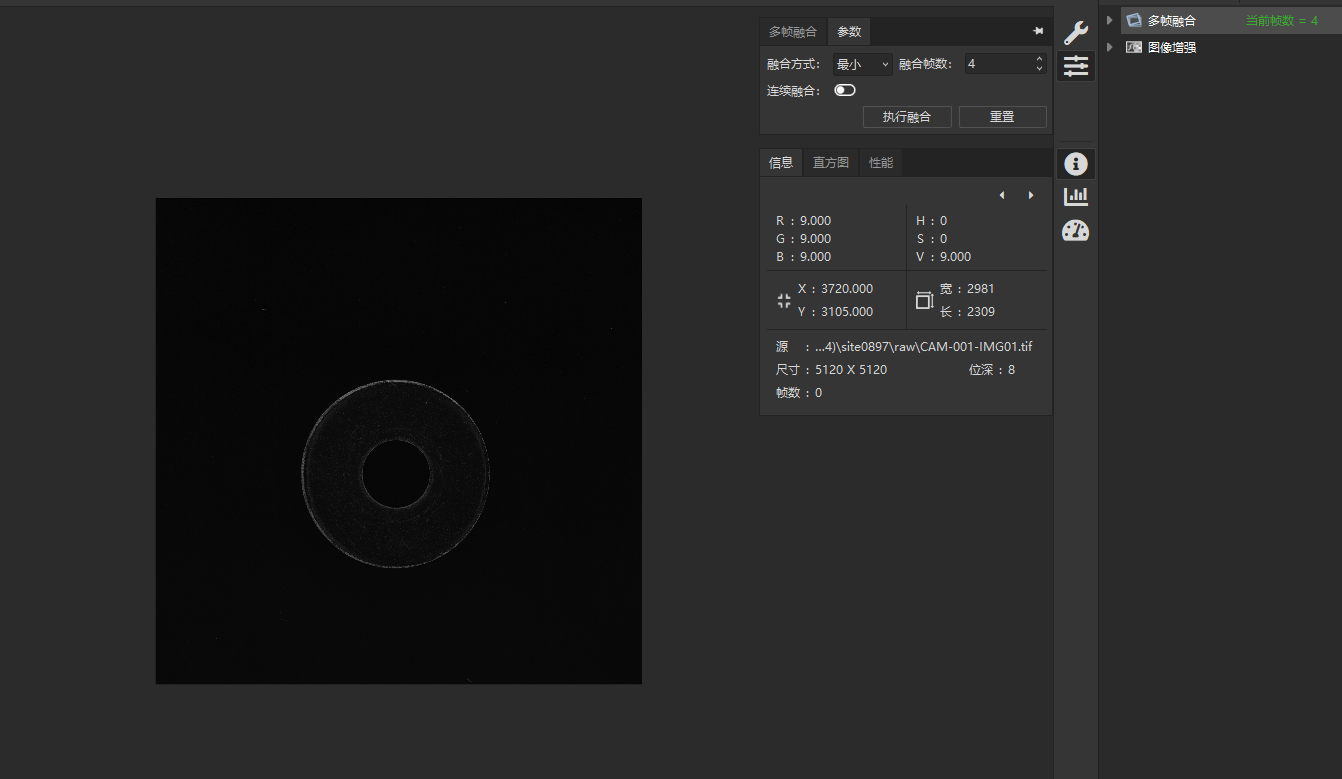Click the 融合帧数 input field
Screen dimensions: 1342x779
pyautogui.click(x=998, y=64)
